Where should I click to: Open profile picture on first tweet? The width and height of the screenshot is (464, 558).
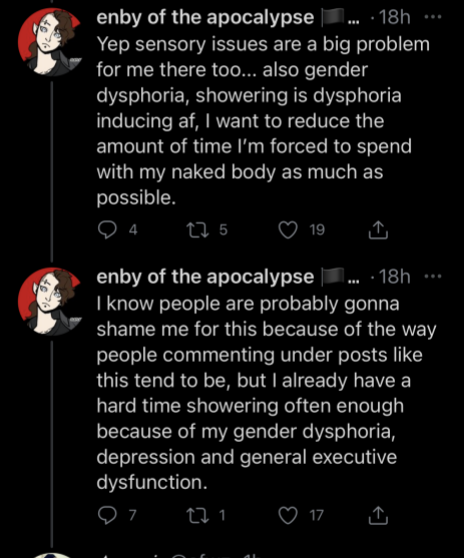click(x=50, y=42)
